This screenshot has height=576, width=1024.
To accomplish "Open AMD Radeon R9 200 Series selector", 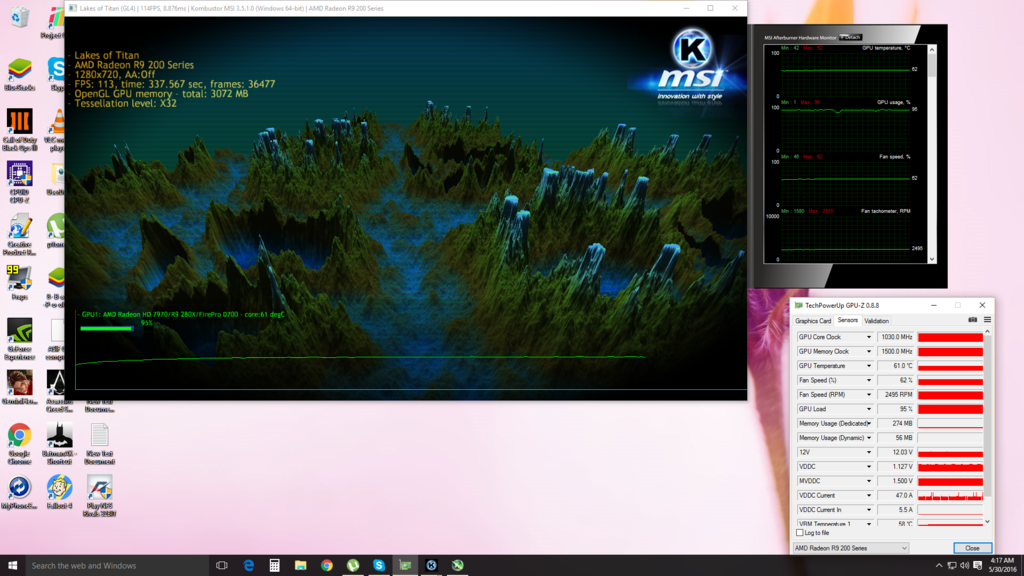I will coord(850,548).
